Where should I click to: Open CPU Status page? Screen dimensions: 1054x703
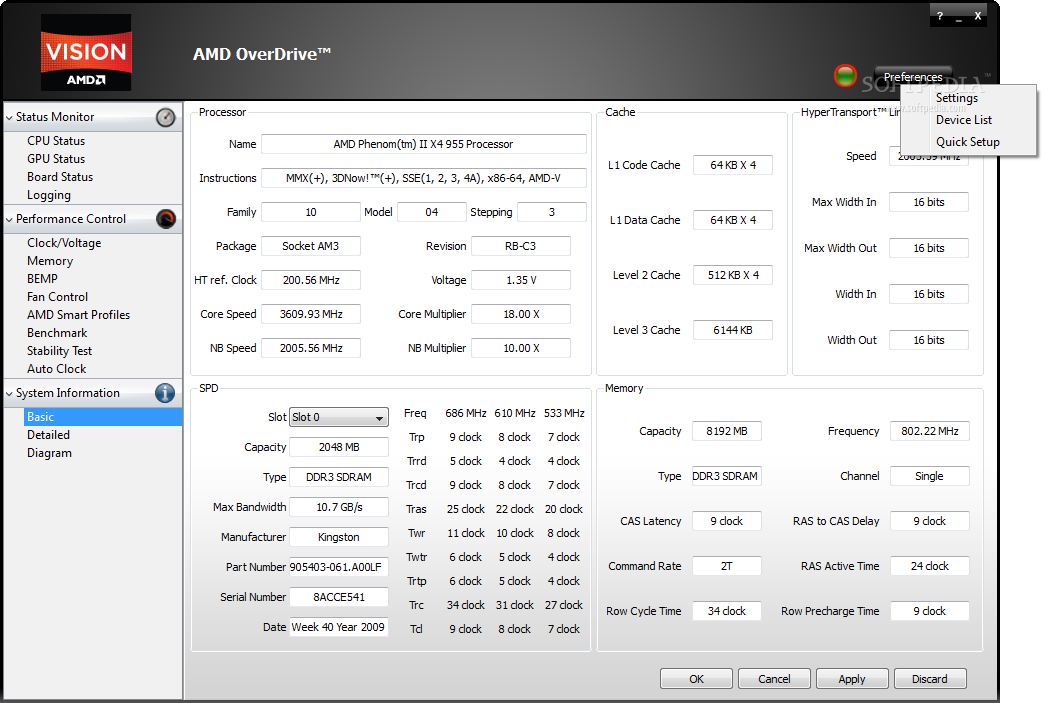click(x=56, y=140)
